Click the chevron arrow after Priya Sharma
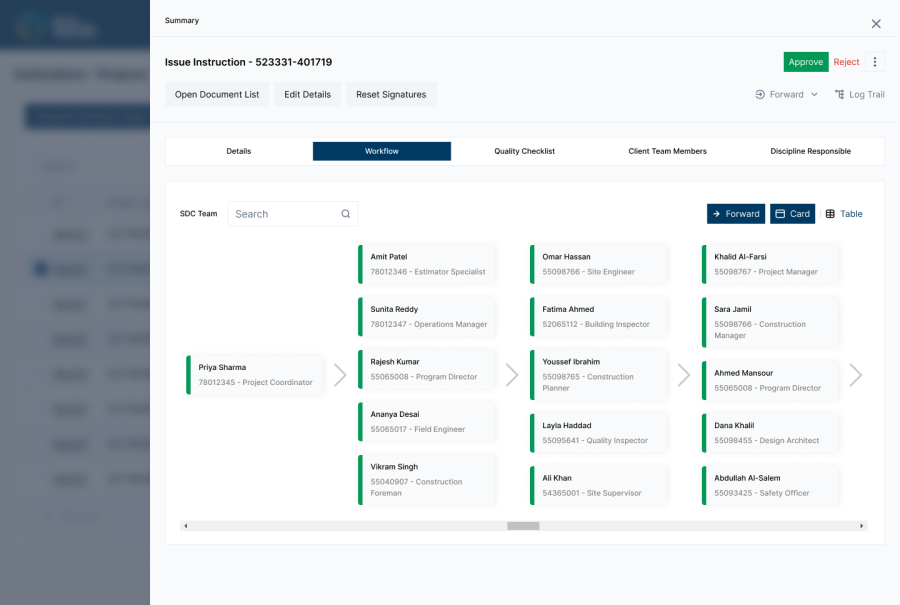This screenshot has height=605, width=900. (340, 375)
